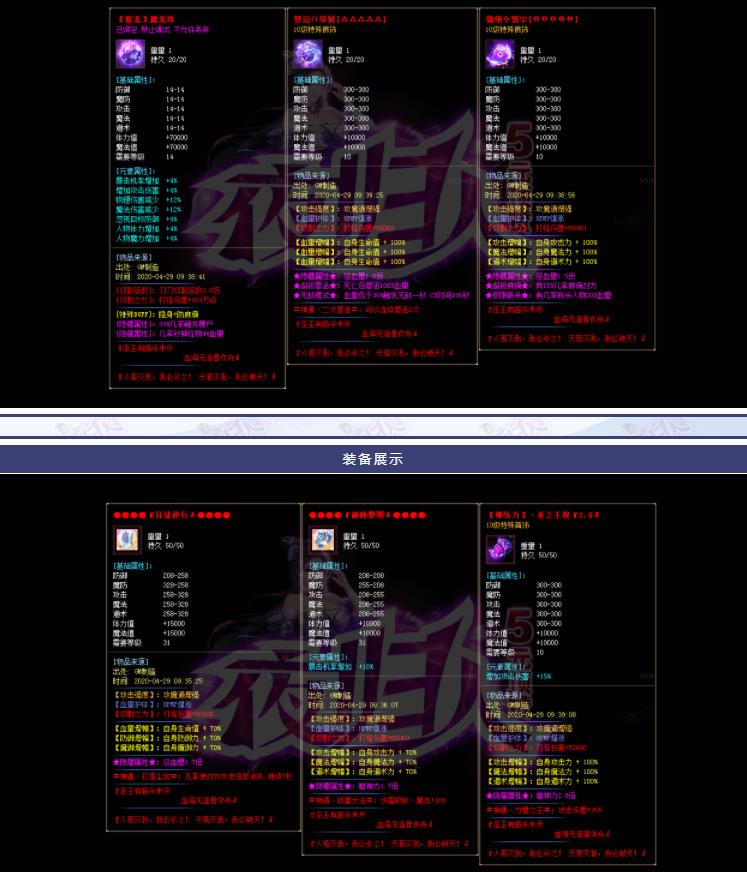747x872 pixels.
Task: Click the purple orb icon in top-right card
Action: [x=499, y=54]
